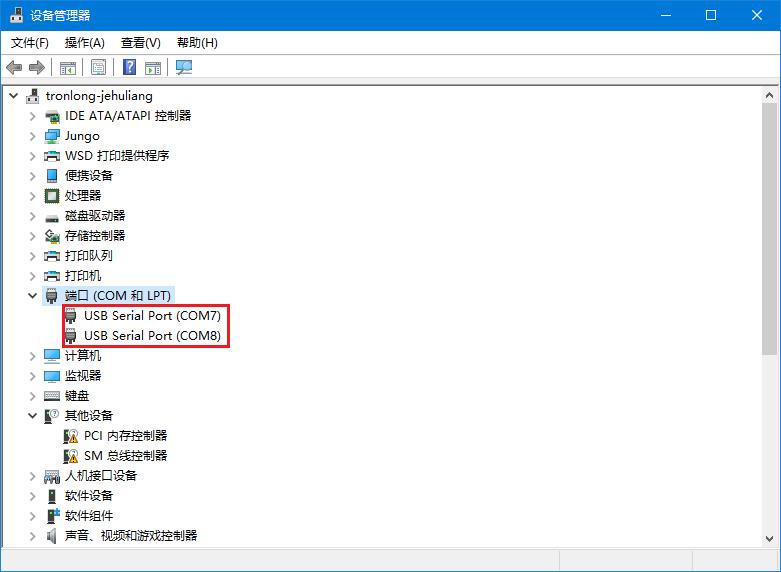
Task: Click the 声音、视频和游戏控制器 speaker icon
Action: [51, 536]
